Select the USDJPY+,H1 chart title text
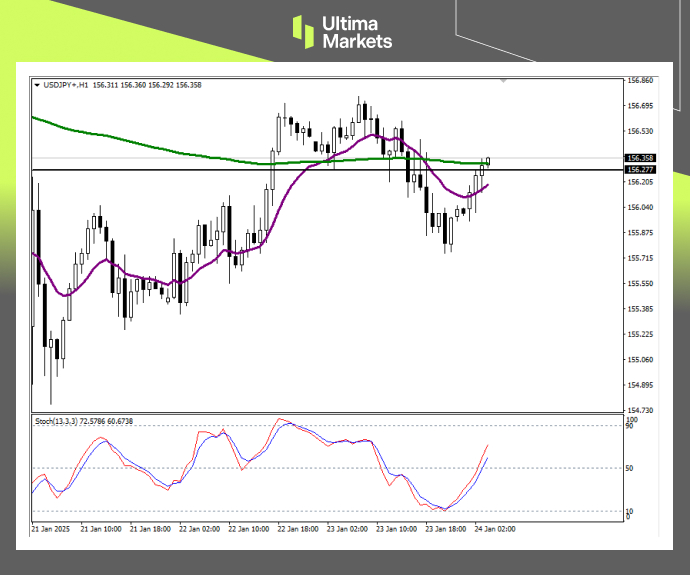This screenshot has width=690, height=575. (68, 86)
